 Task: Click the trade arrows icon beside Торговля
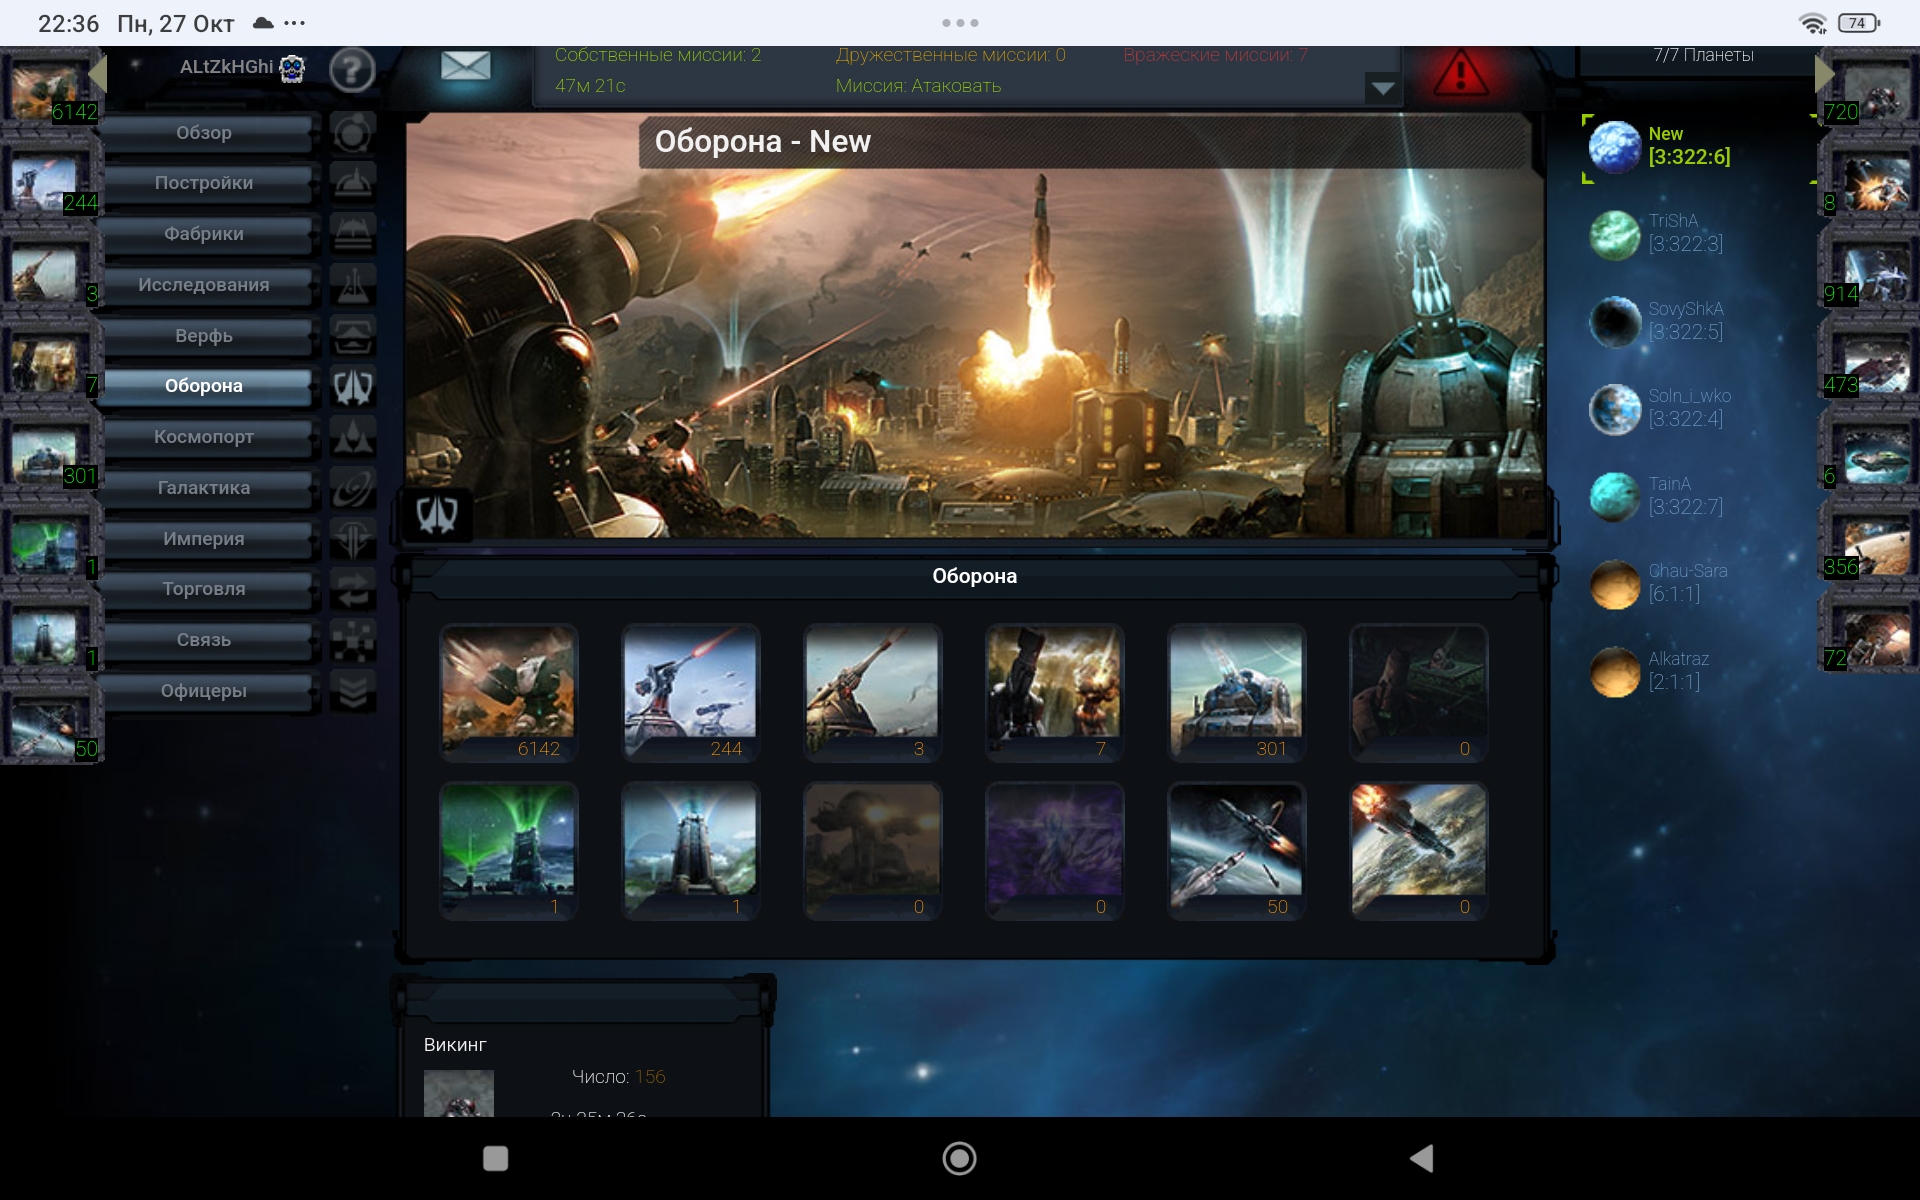[x=352, y=589]
